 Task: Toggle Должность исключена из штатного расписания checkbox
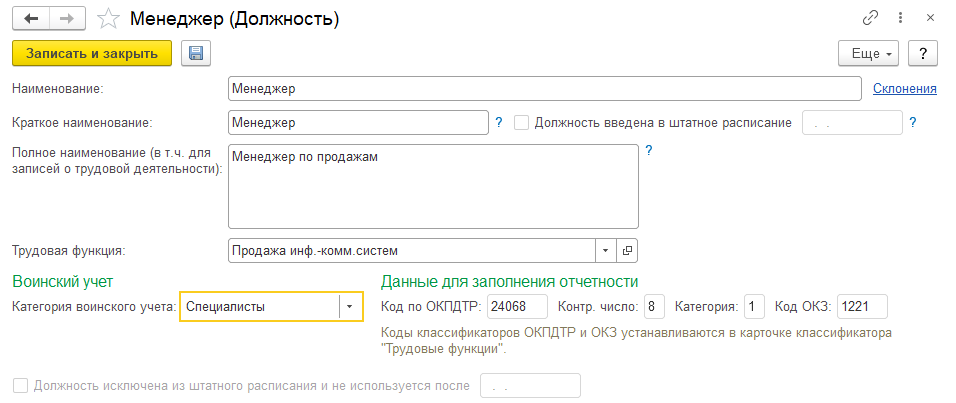click(21, 385)
